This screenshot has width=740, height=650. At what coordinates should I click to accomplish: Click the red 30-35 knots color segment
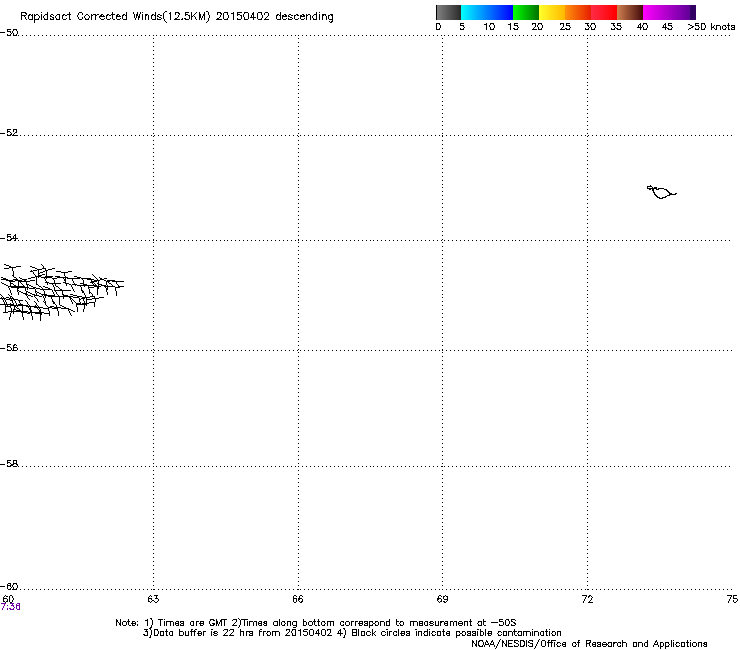pyautogui.click(x=604, y=12)
